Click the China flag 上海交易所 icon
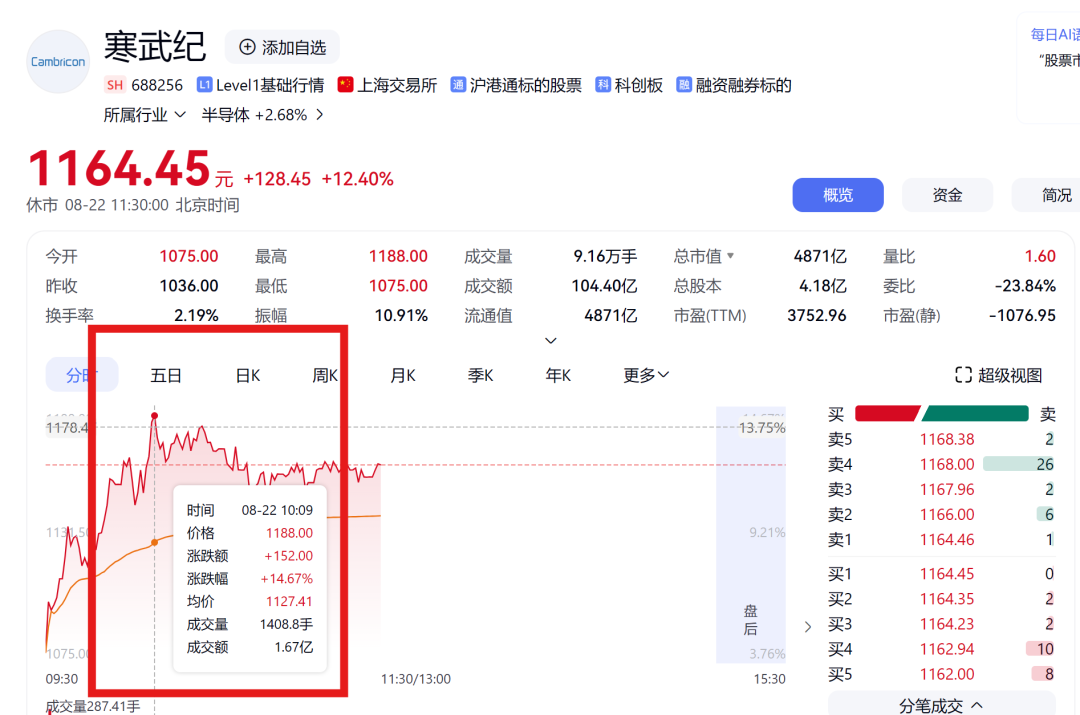The width and height of the screenshot is (1080, 715). pos(346,85)
